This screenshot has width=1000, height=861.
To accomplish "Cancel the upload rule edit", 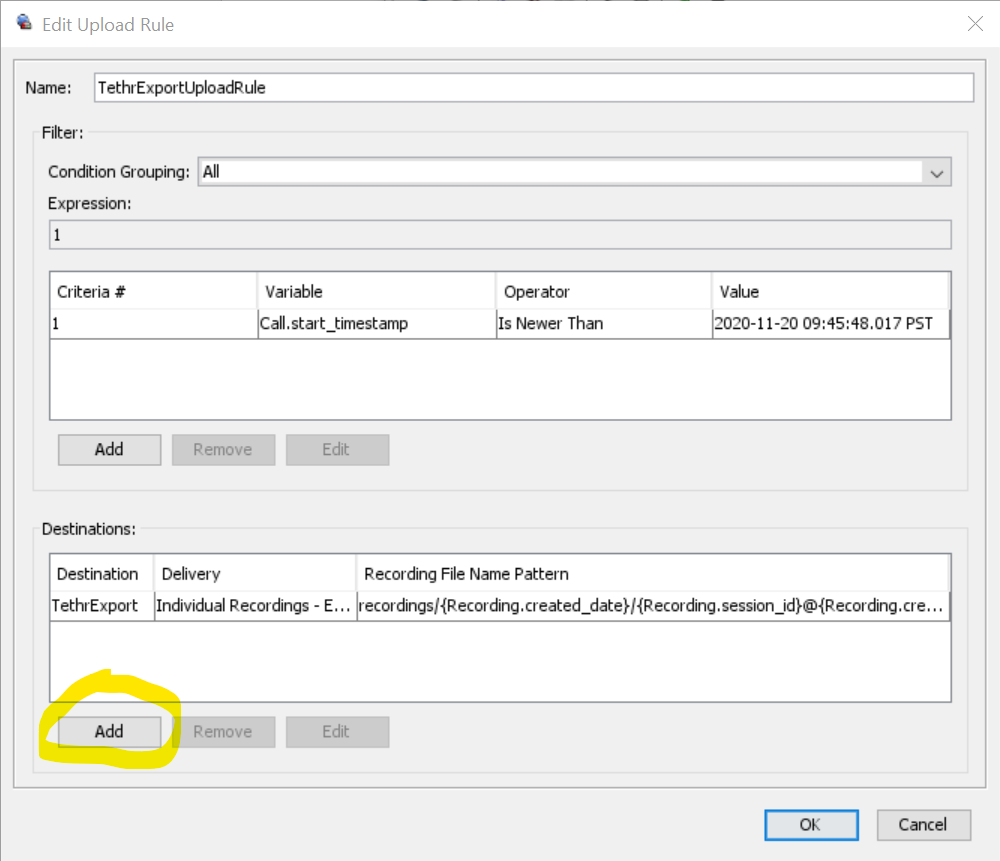I will point(923,825).
